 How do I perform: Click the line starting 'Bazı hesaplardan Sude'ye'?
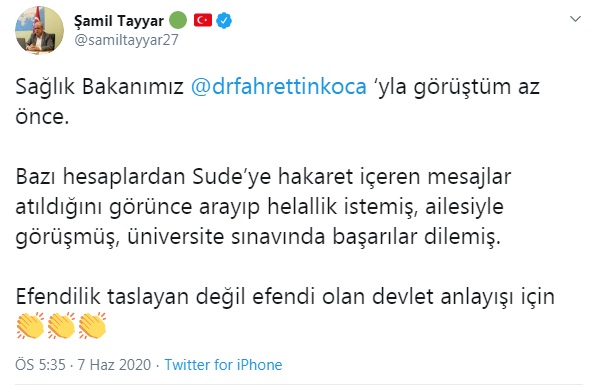click(x=264, y=177)
